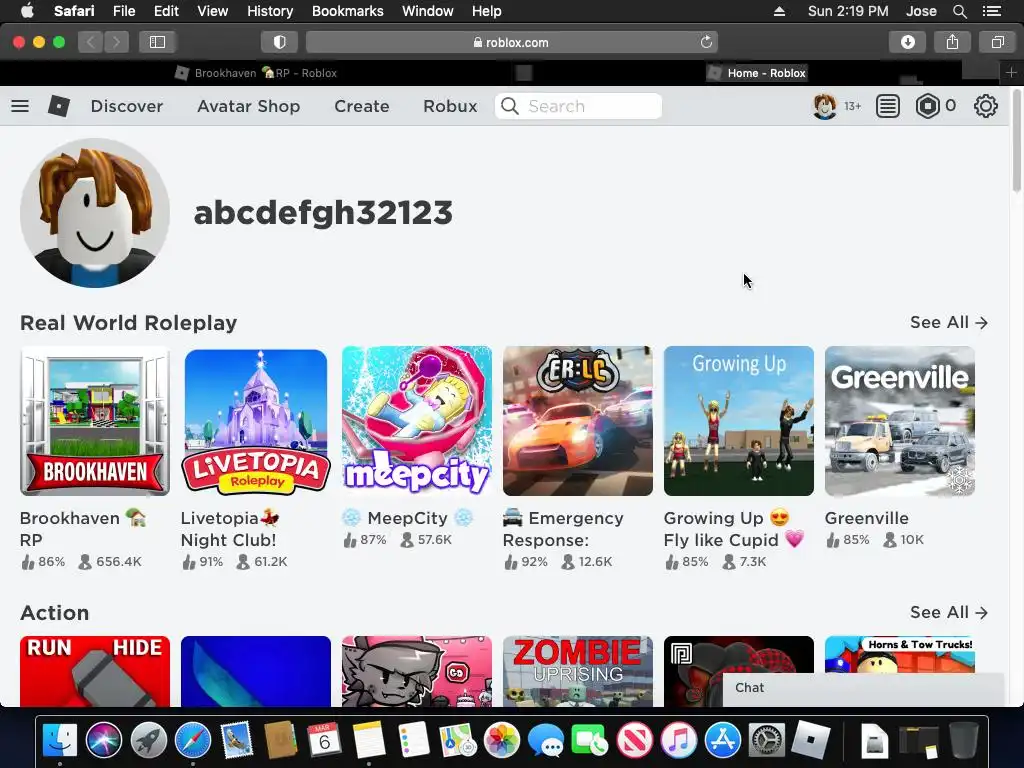Open Messages app in Dock
The height and width of the screenshot is (768, 1024).
(x=545, y=740)
